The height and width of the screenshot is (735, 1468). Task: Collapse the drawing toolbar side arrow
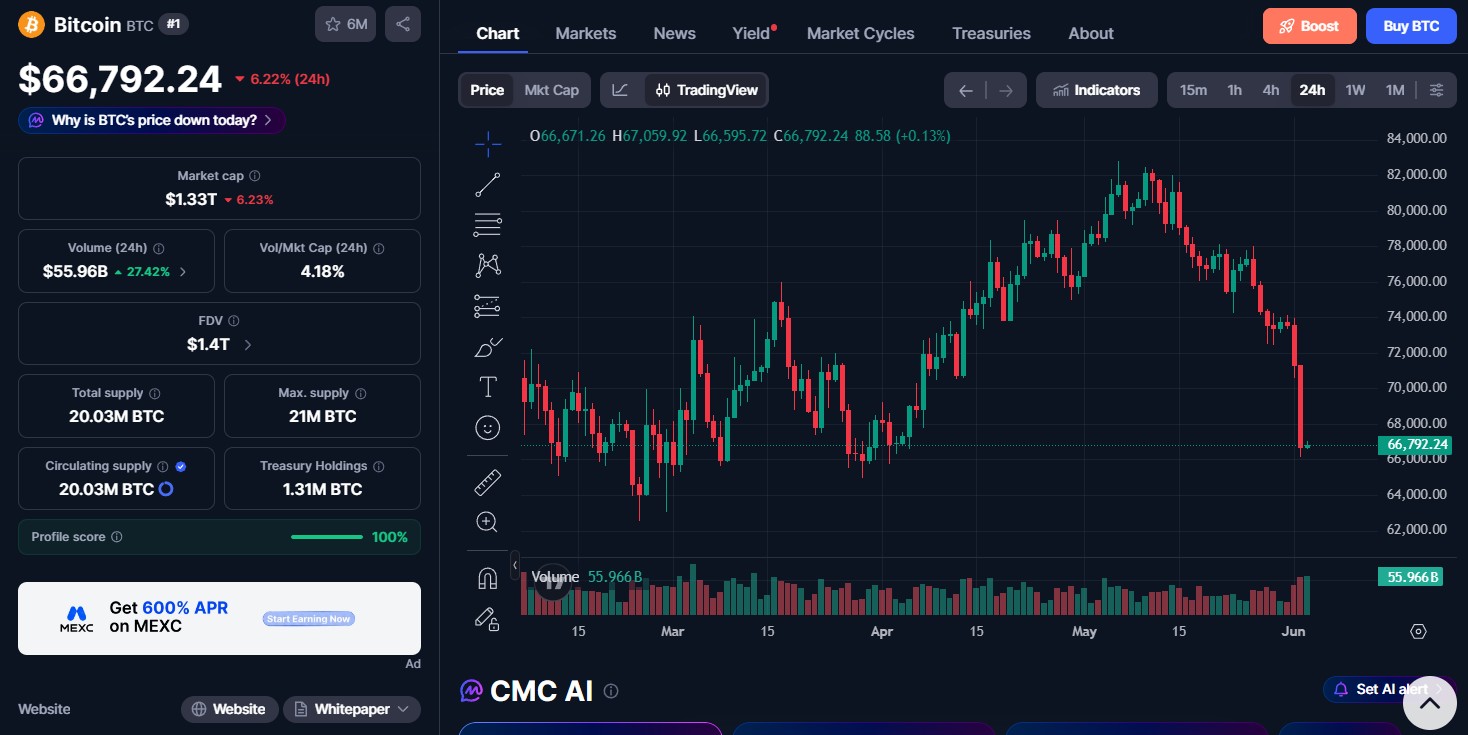click(515, 566)
